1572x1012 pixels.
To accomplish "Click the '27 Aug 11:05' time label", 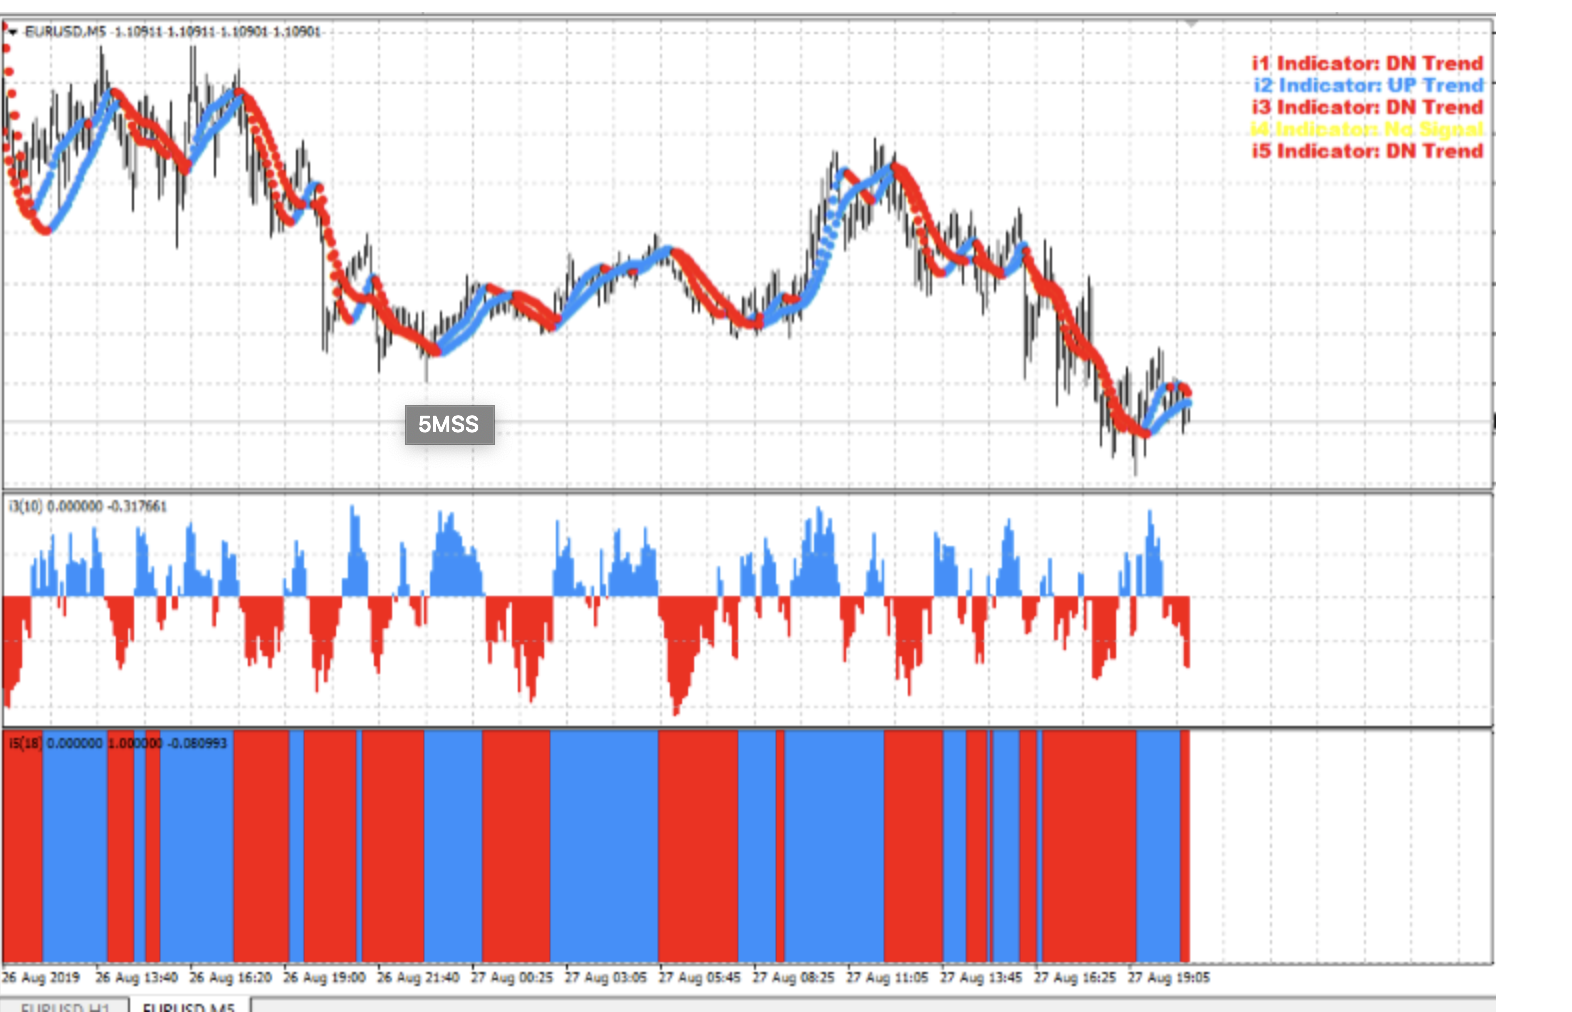I will [x=887, y=977].
